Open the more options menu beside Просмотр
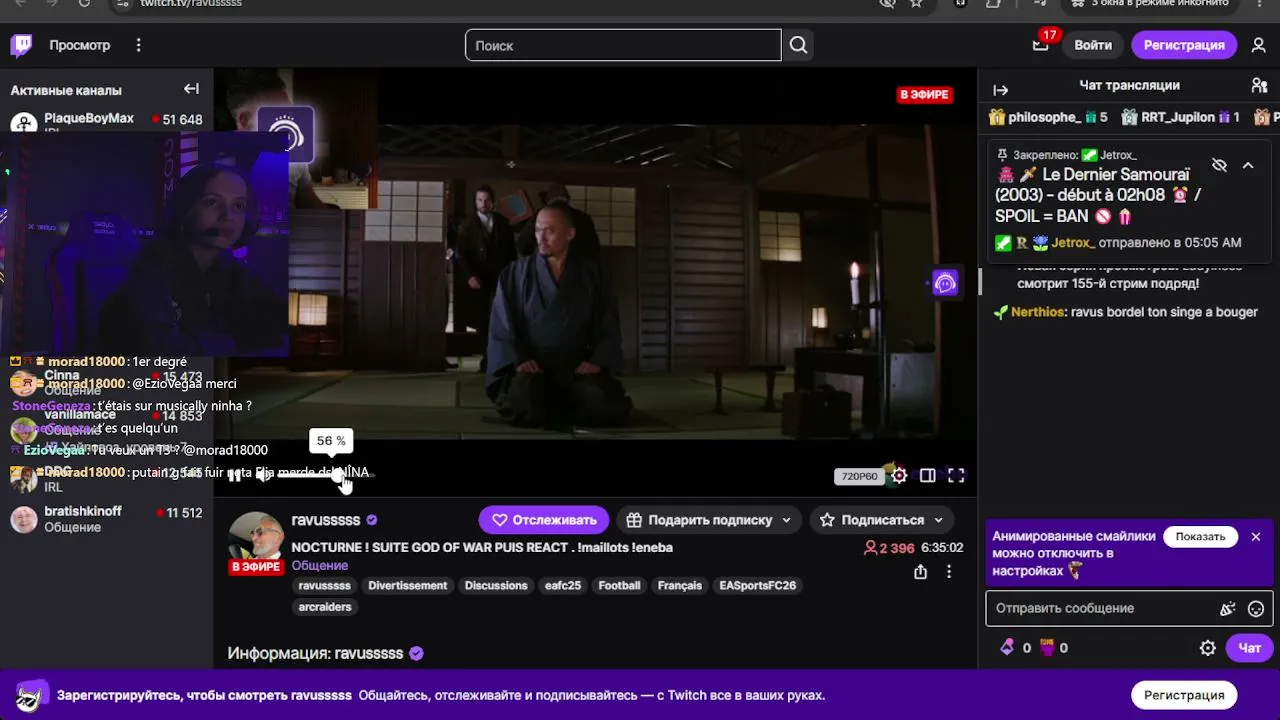This screenshot has width=1280, height=720. [139, 45]
